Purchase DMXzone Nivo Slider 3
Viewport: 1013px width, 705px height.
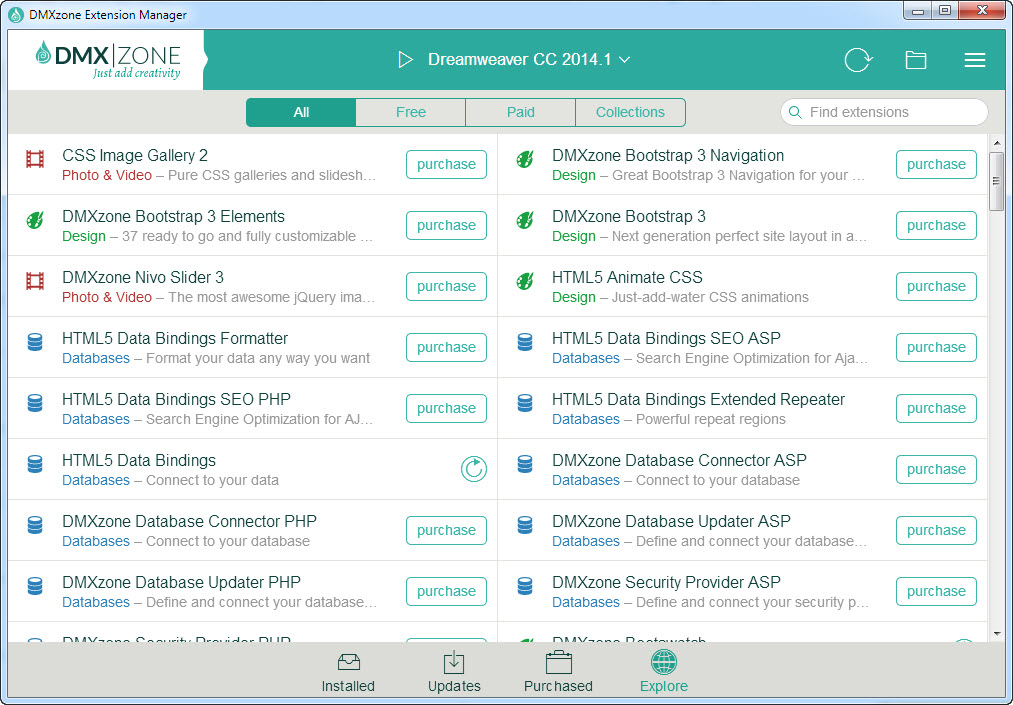(446, 286)
